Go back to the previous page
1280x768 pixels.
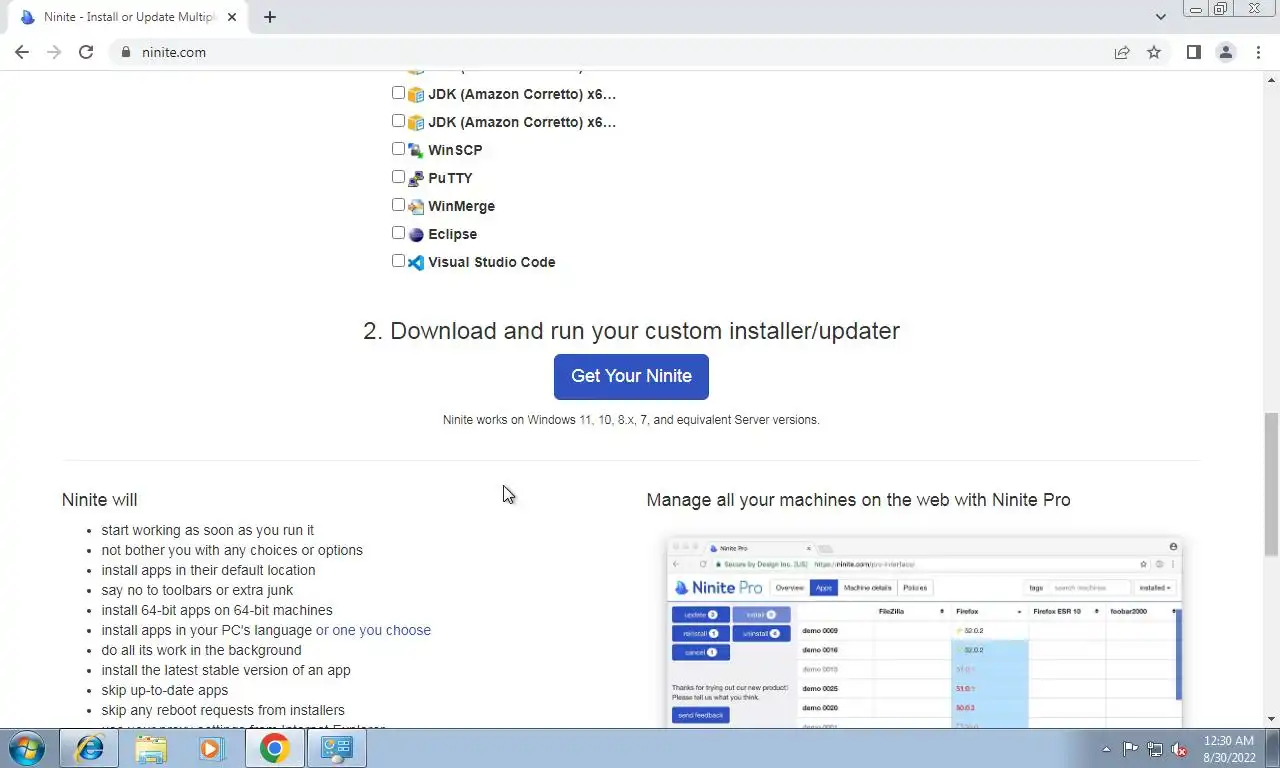(22, 52)
